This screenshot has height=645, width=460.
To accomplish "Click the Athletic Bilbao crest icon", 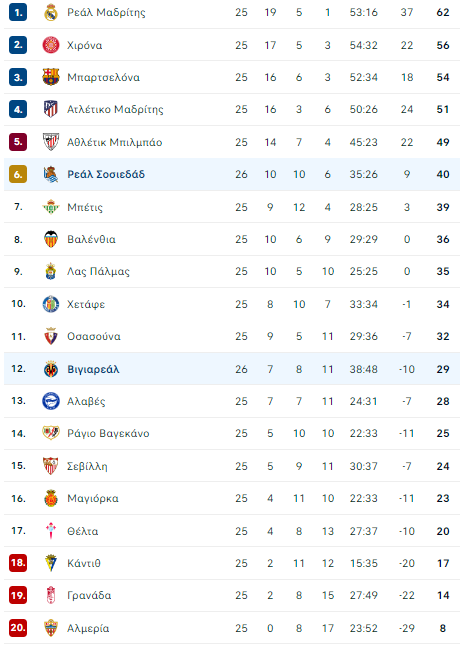I will (x=51, y=142).
